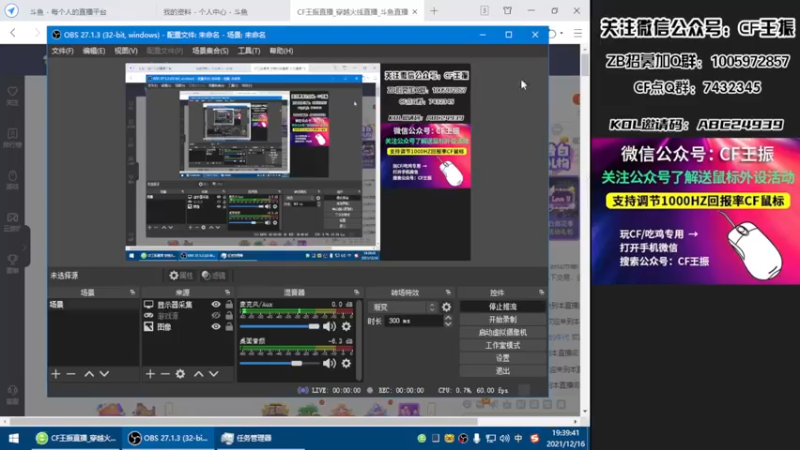The height and width of the screenshot is (450, 800).
Task: Toggle the lock on 图像 source
Action: 229,327
